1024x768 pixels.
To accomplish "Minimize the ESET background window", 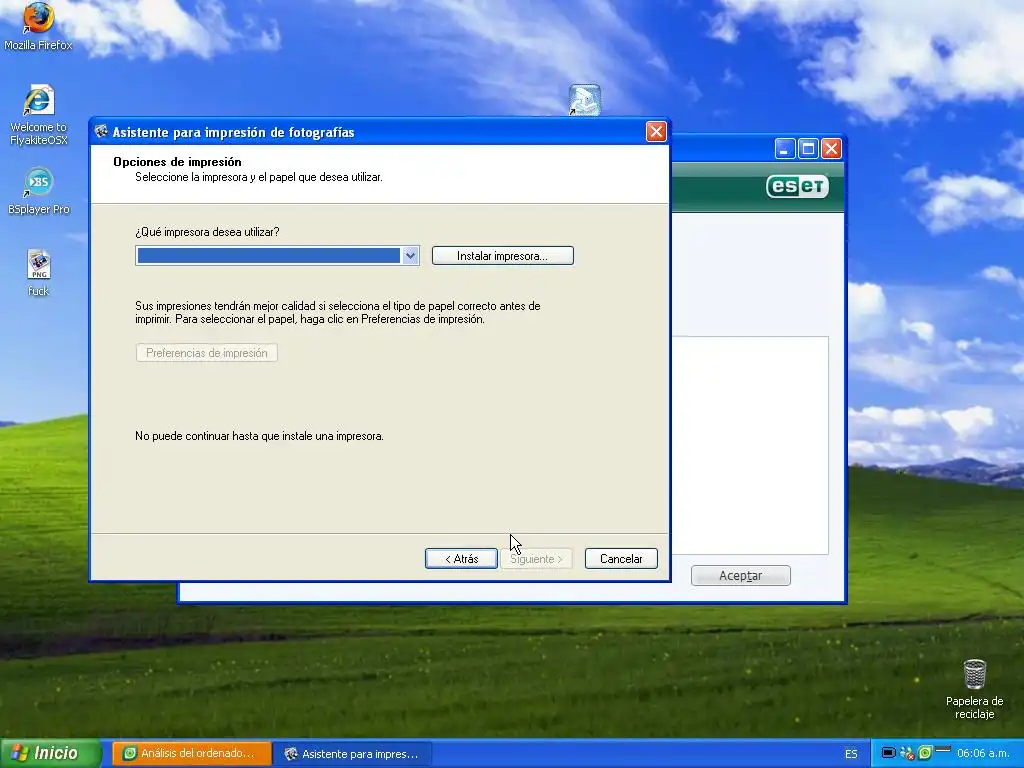I will [x=785, y=149].
